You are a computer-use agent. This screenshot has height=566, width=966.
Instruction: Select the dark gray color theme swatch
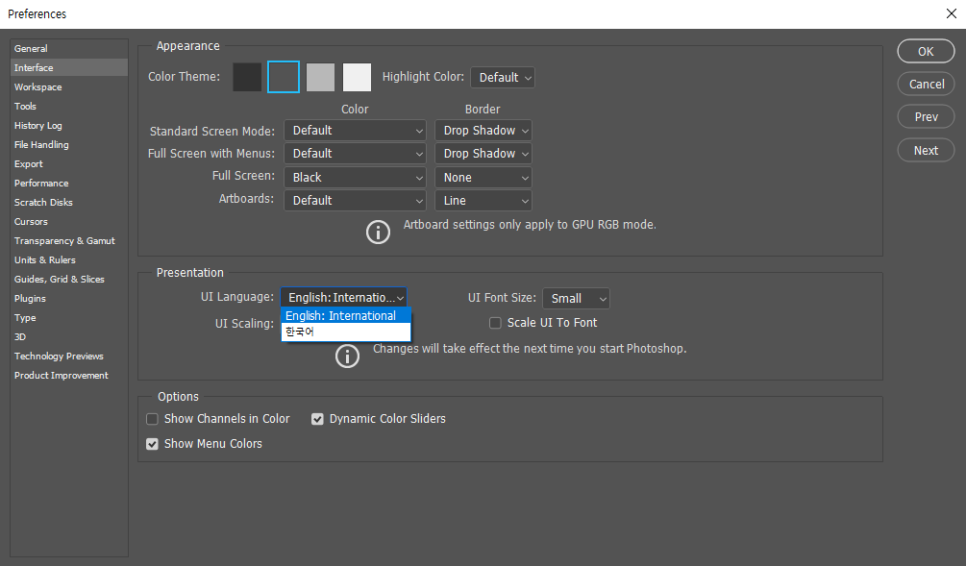[x=283, y=77]
